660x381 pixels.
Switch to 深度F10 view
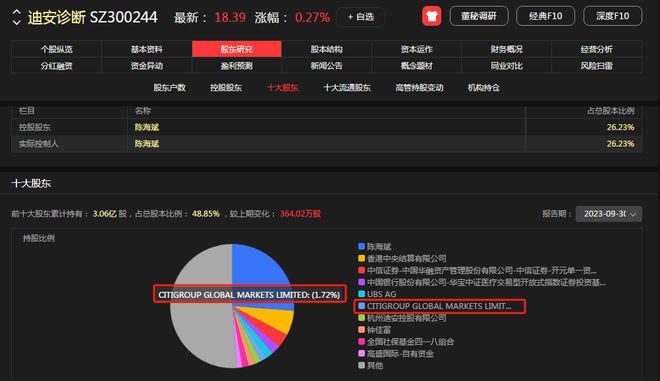click(613, 16)
